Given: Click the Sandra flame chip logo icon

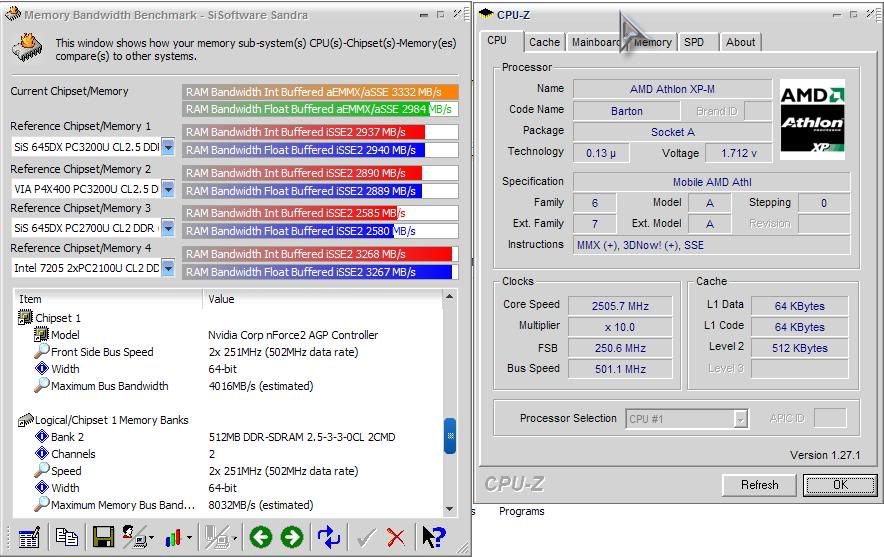Looking at the screenshot, I should 27,47.
